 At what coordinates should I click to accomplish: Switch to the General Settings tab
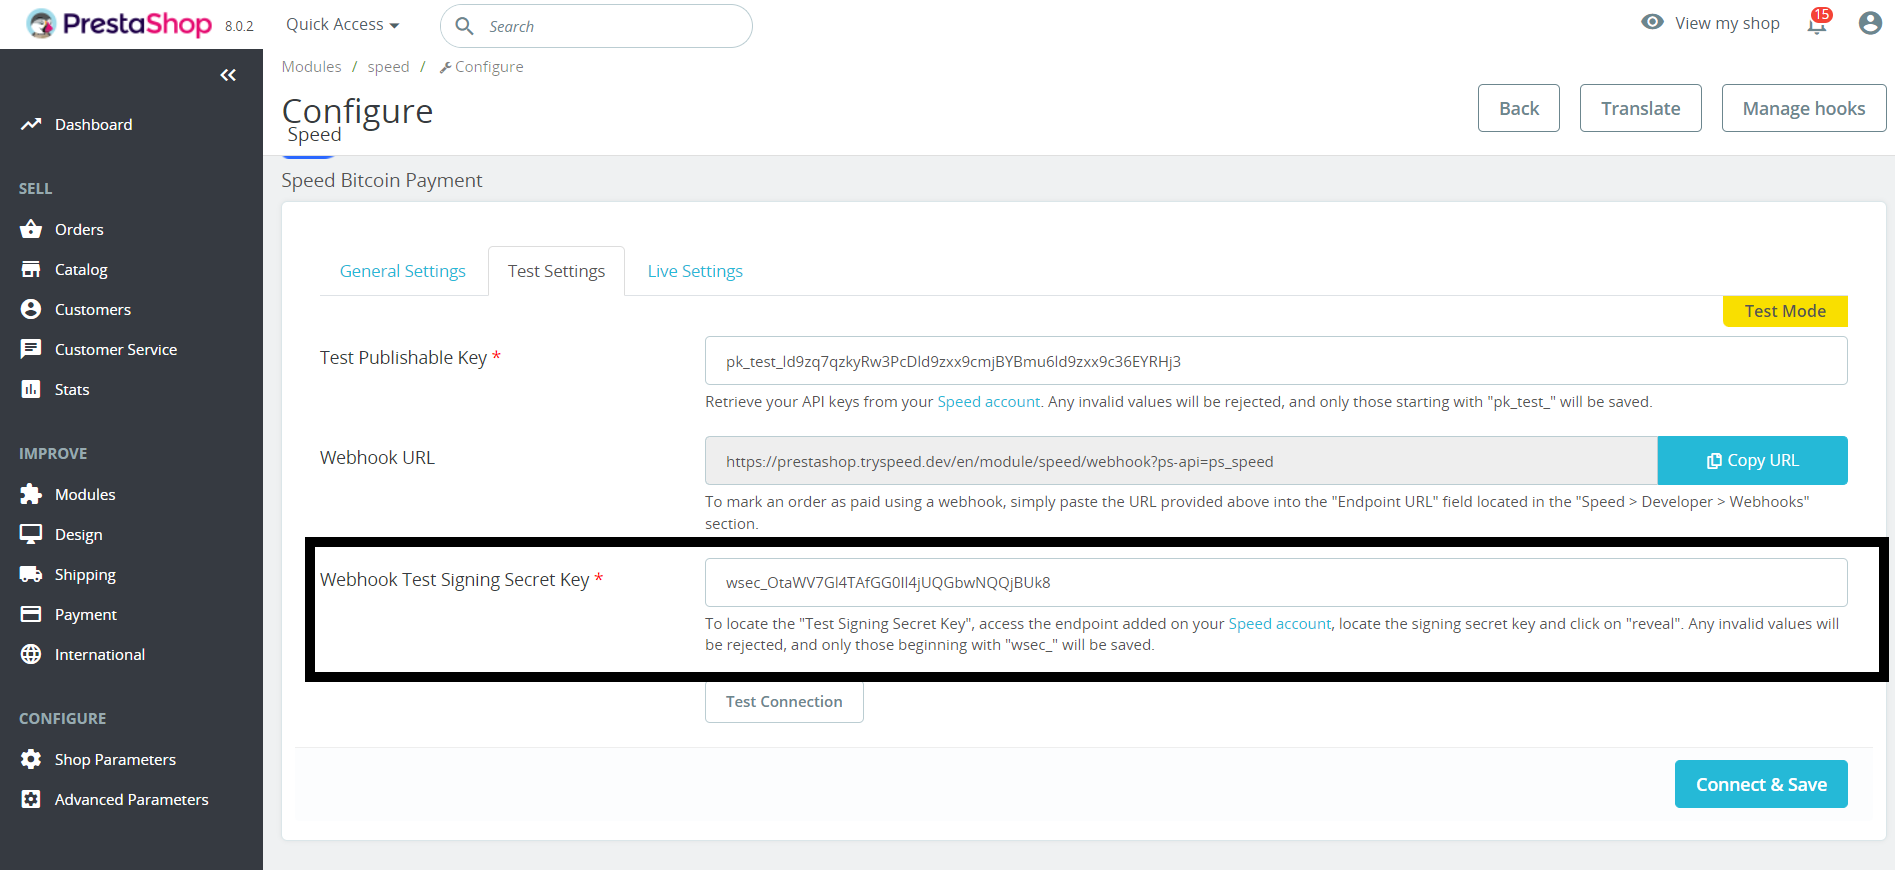click(403, 271)
